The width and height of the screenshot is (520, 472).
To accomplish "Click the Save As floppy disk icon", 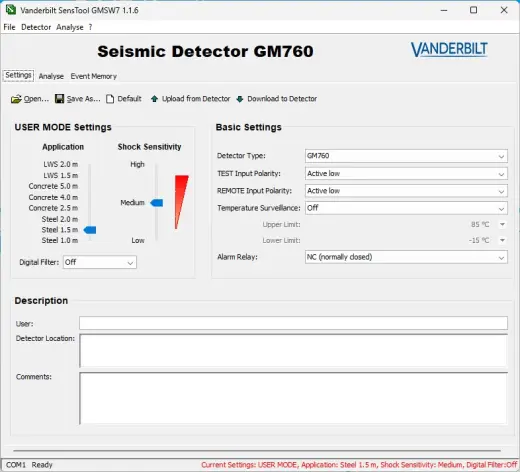I will pyautogui.click(x=59, y=99).
